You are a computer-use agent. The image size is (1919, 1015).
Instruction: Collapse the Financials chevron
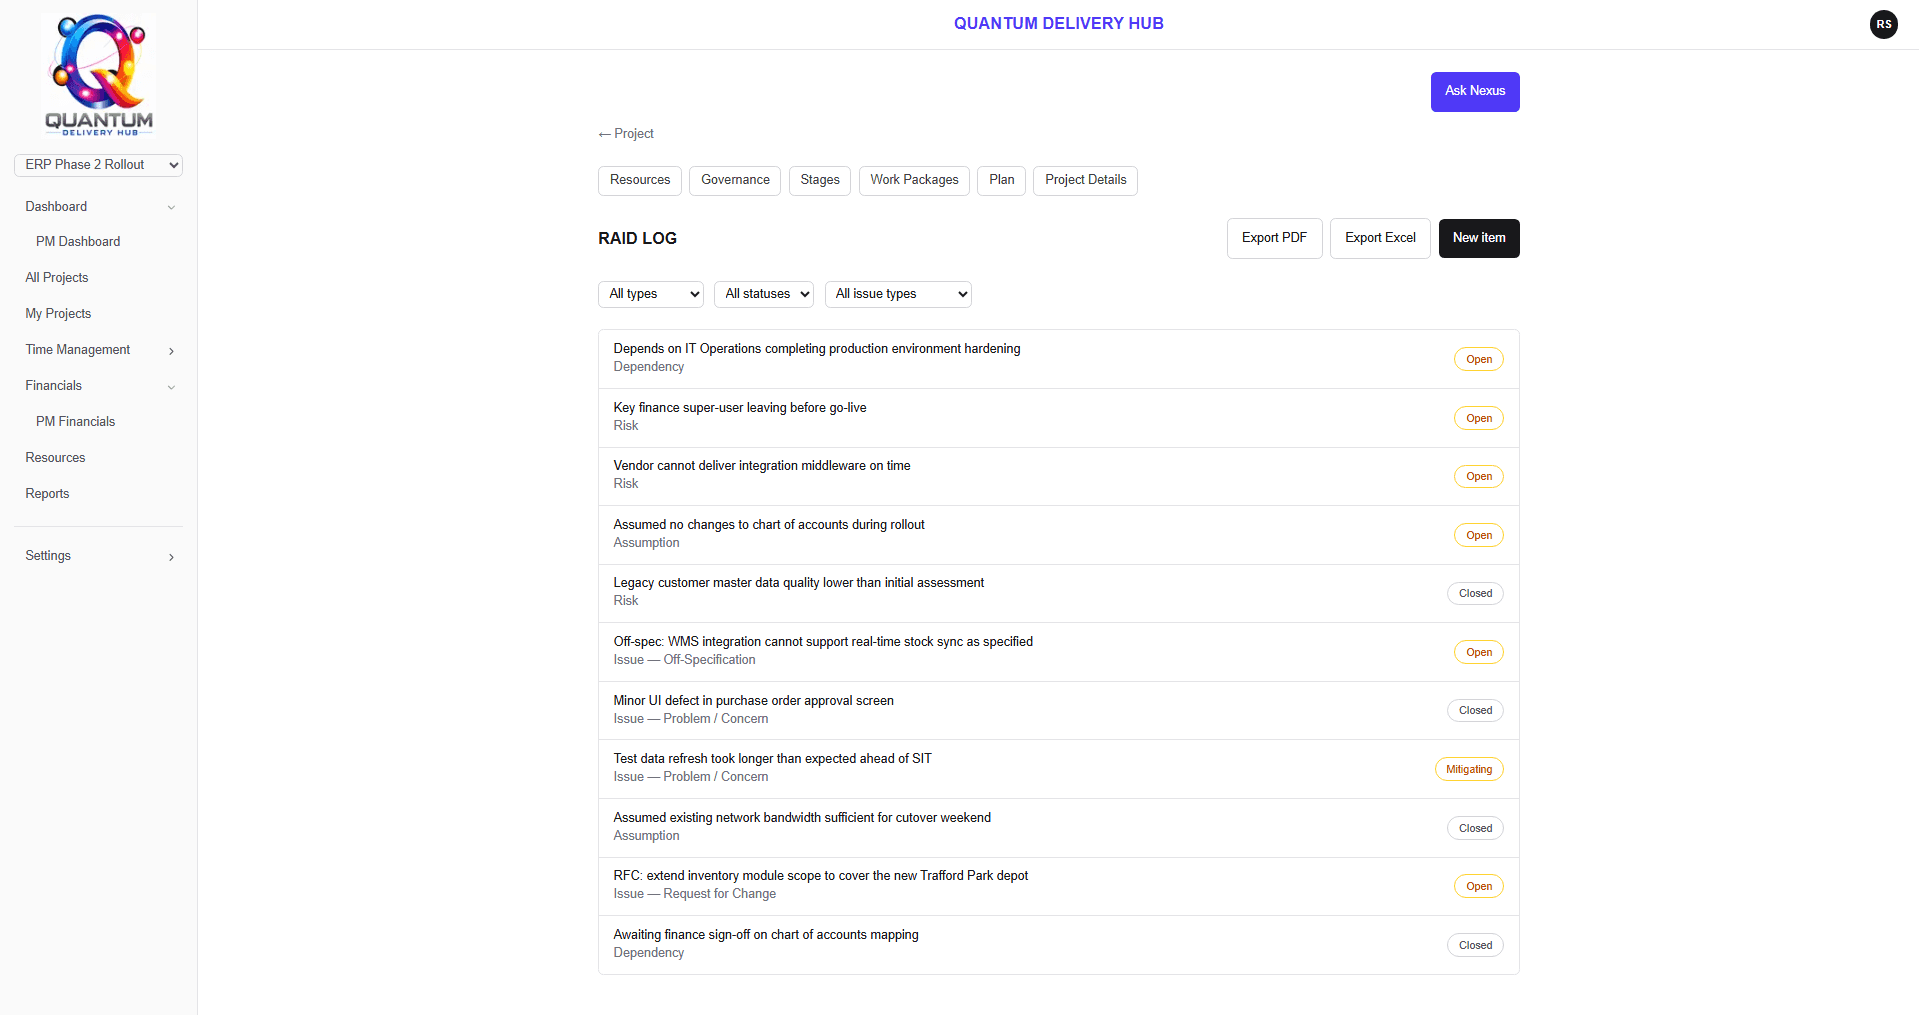tap(171, 387)
